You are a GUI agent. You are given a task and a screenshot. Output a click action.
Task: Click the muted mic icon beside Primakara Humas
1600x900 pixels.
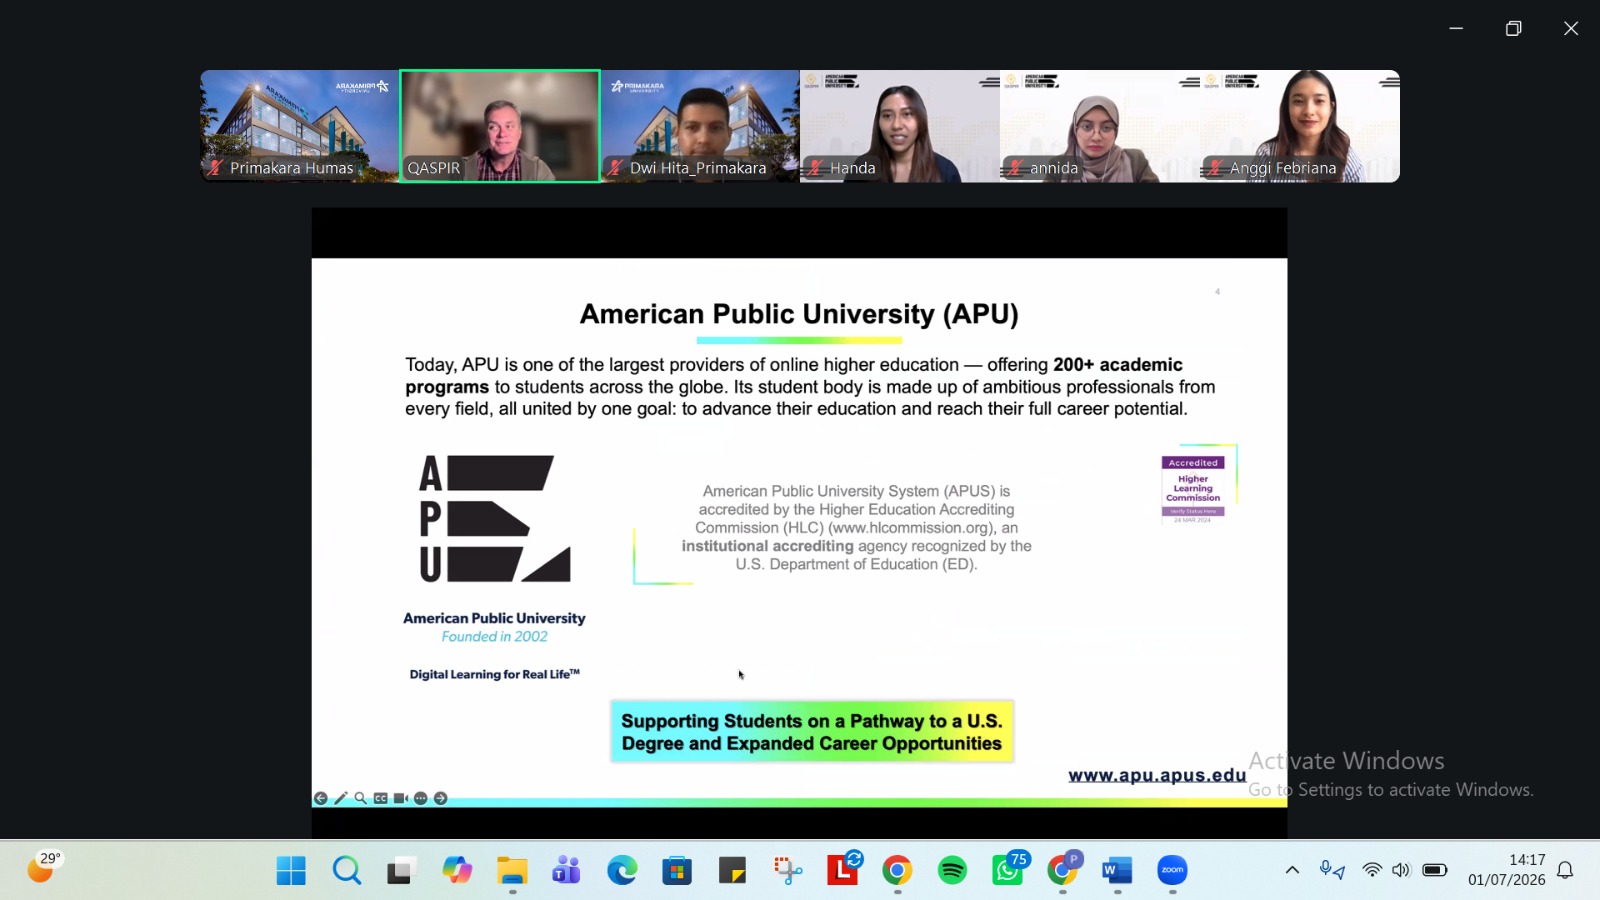point(215,168)
